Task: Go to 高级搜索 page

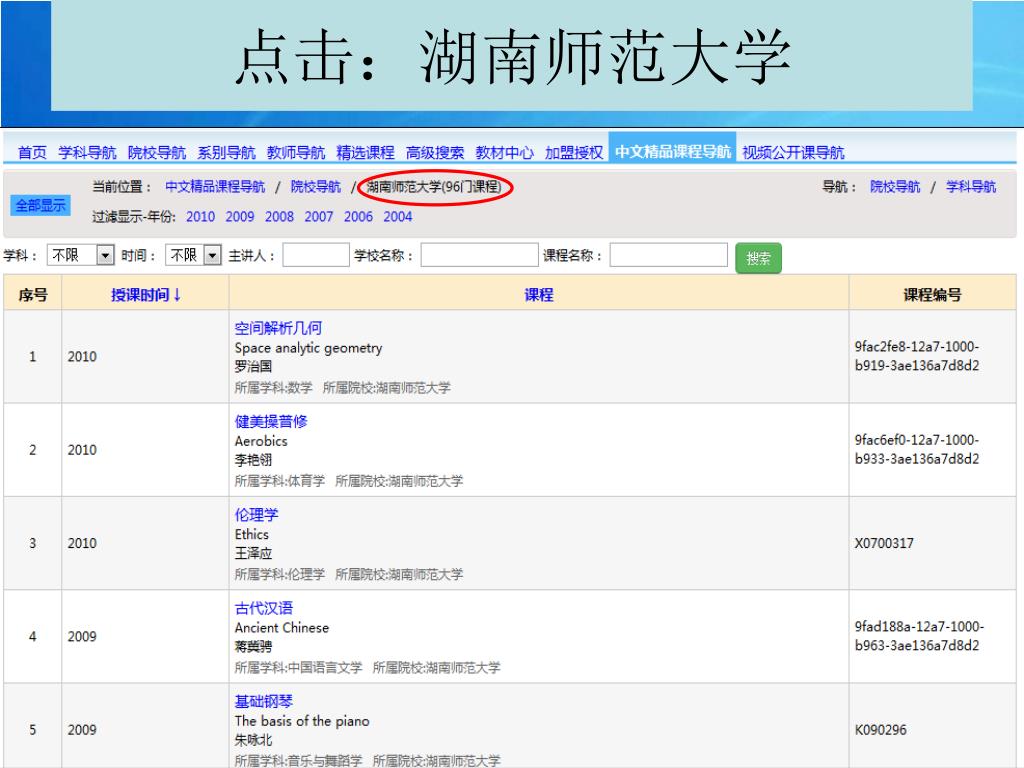Action: tap(435, 152)
